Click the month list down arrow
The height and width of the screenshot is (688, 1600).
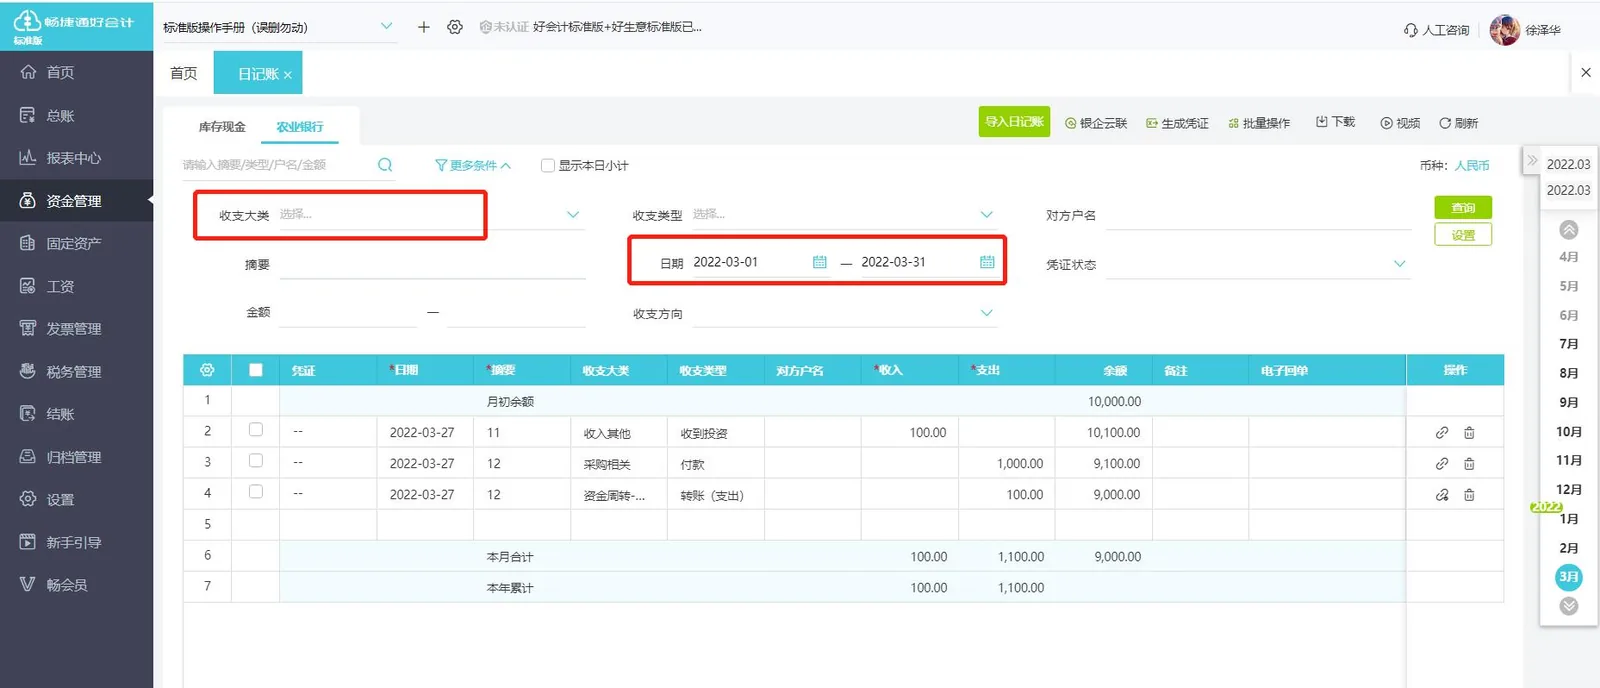(x=1569, y=606)
